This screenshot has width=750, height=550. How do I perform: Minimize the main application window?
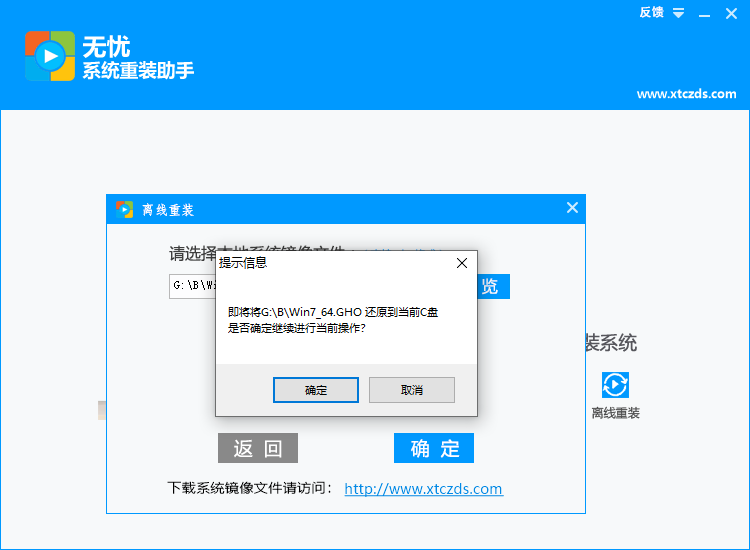point(706,13)
